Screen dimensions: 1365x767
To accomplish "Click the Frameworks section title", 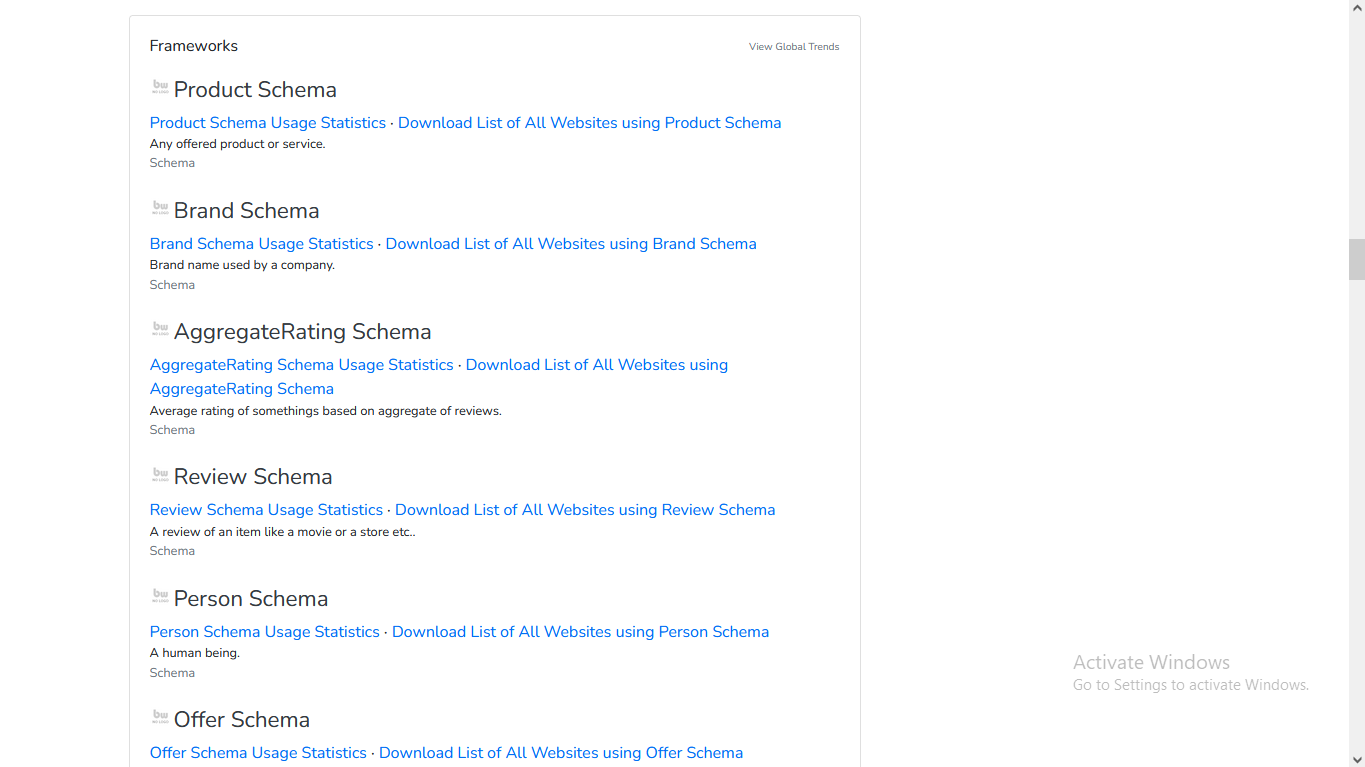I will click(x=194, y=46).
